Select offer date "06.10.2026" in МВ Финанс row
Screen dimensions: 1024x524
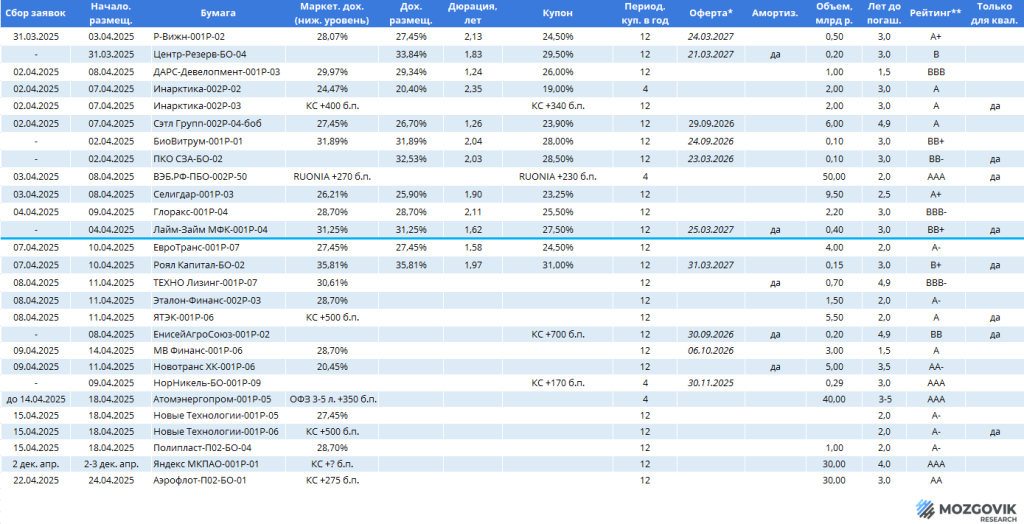pyautogui.click(x=711, y=351)
